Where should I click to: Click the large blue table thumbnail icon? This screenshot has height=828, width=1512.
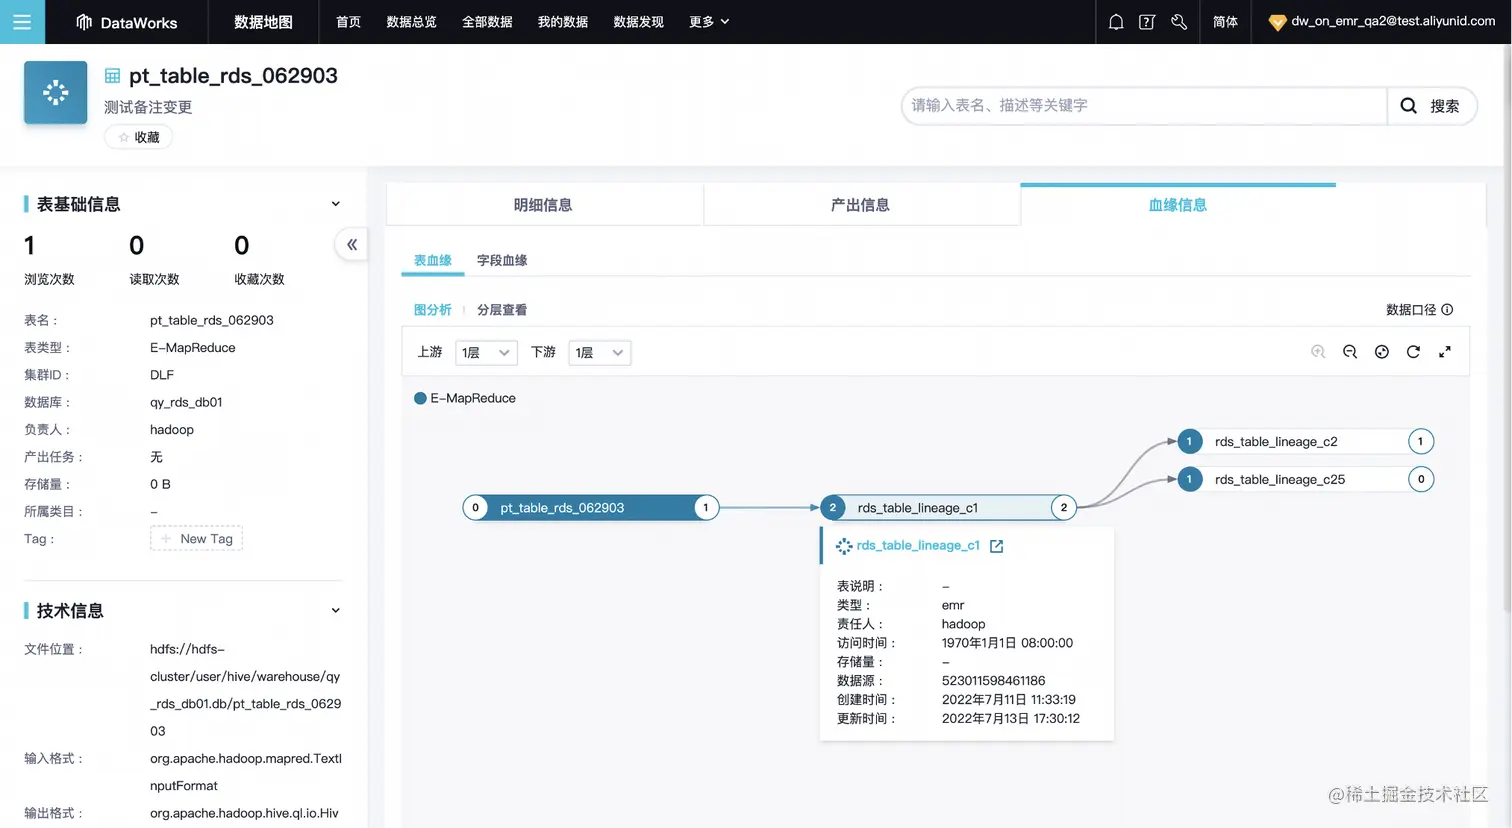click(x=56, y=93)
